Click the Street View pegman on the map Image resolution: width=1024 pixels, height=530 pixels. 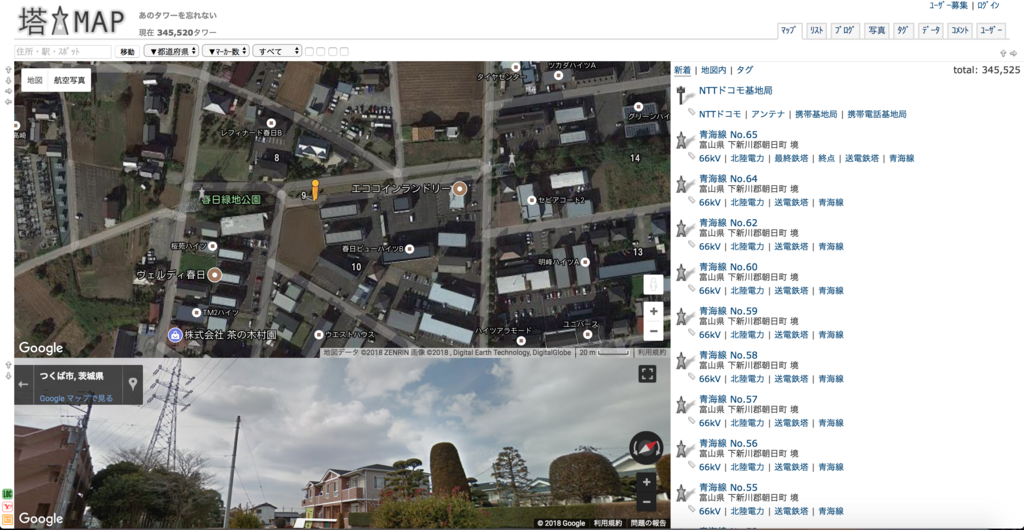click(x=654, y=285)
